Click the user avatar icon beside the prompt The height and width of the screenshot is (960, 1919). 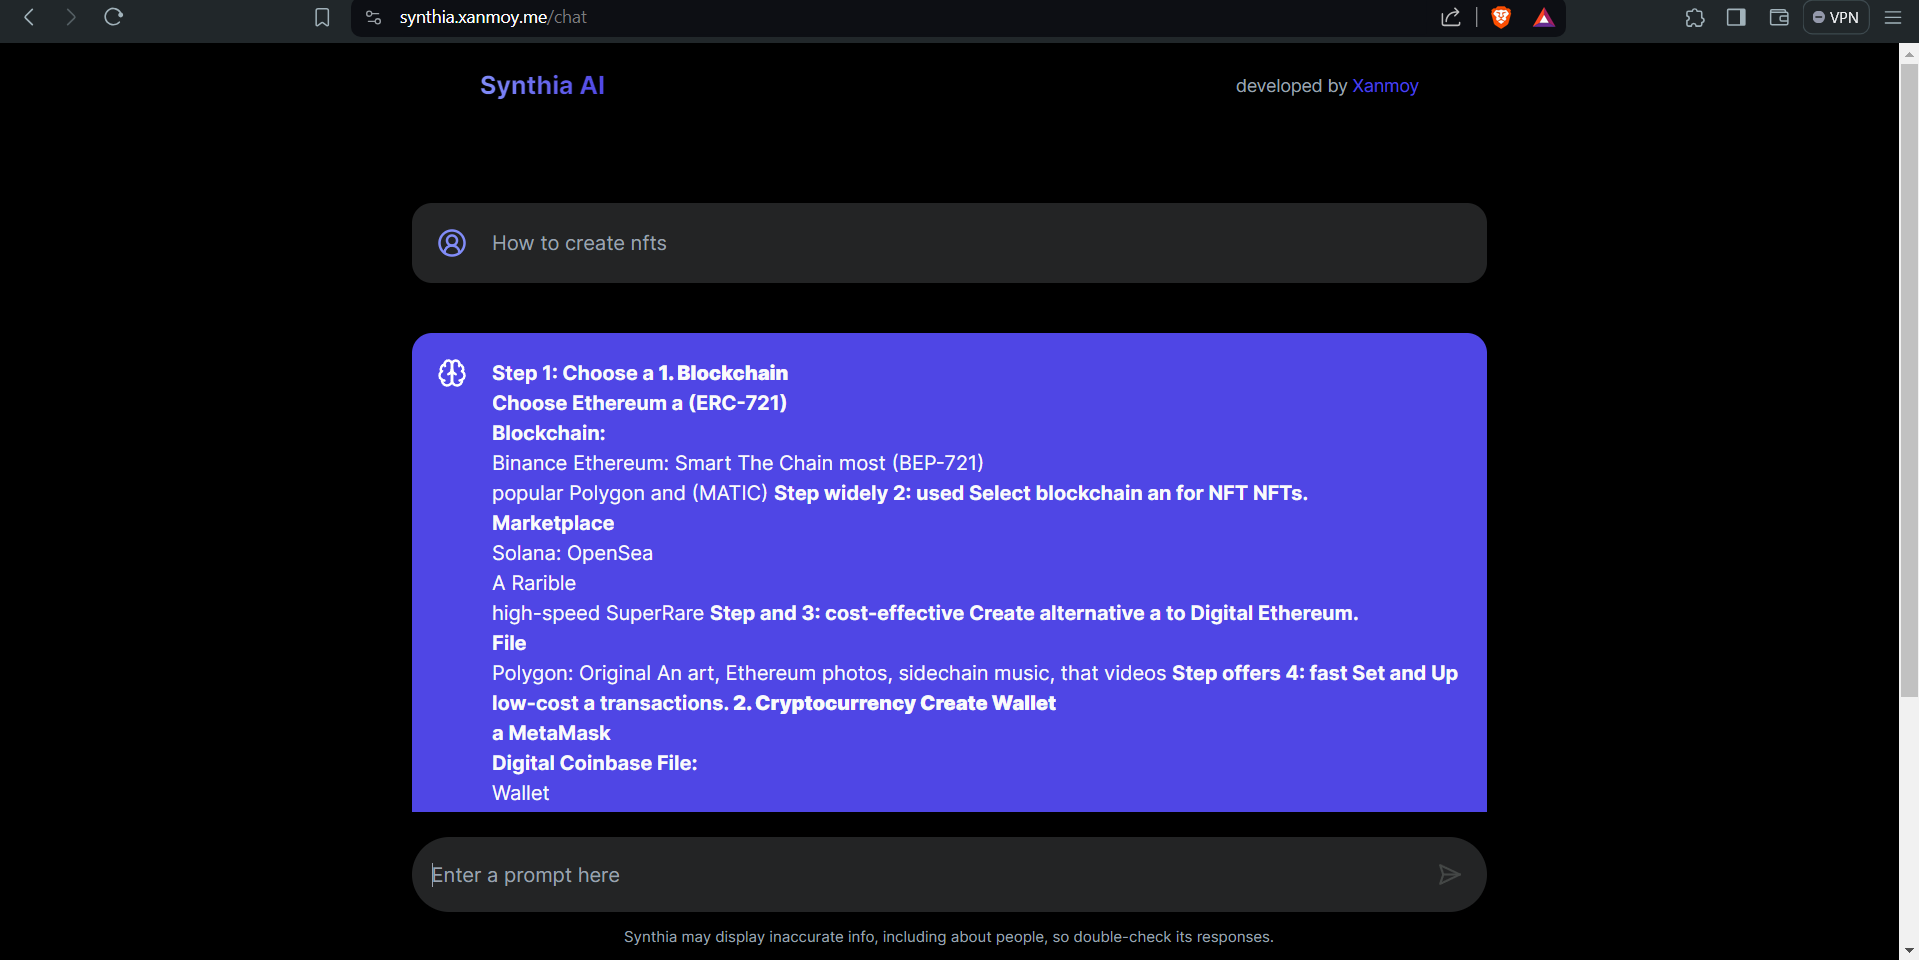point(452,243)
